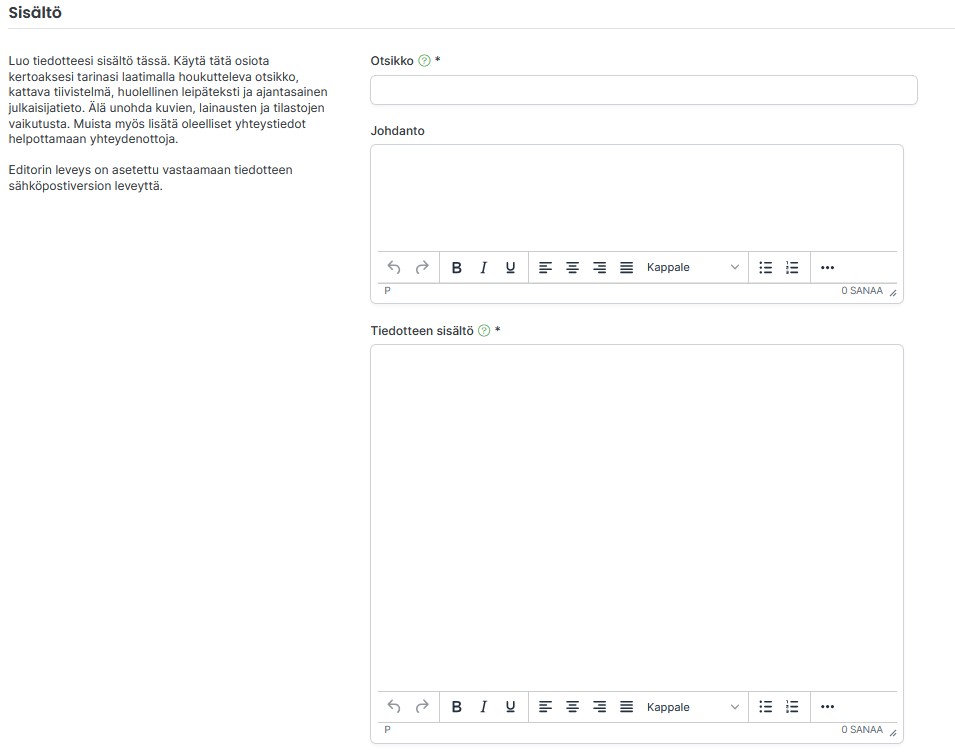Click the P element path in Johdanto editor

387,291
